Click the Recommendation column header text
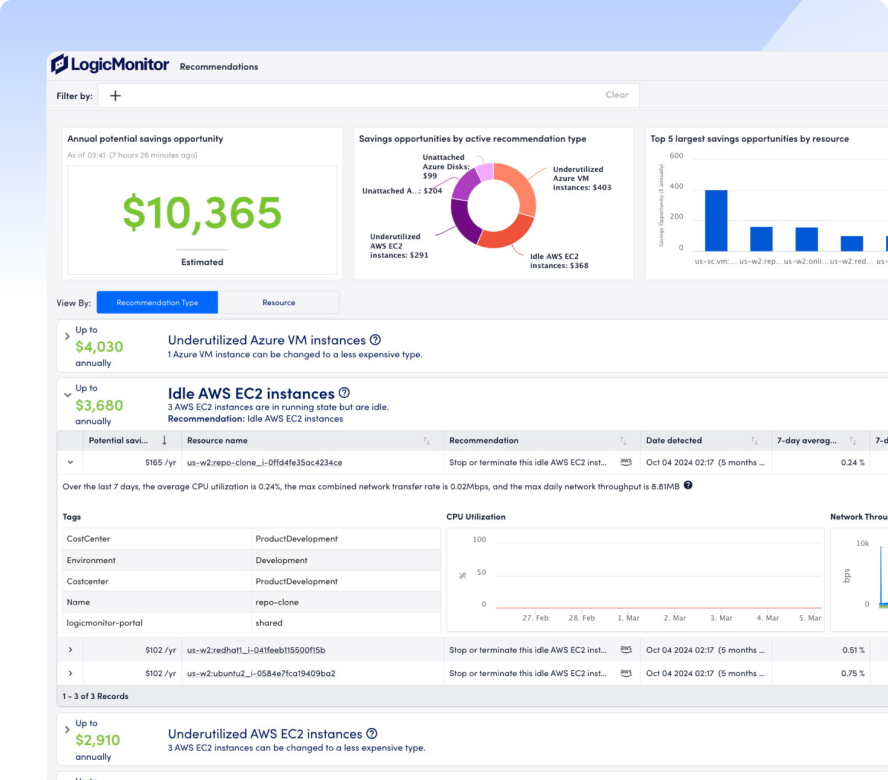The height and width of the screenshot is (780, 888). click(484, 440)
